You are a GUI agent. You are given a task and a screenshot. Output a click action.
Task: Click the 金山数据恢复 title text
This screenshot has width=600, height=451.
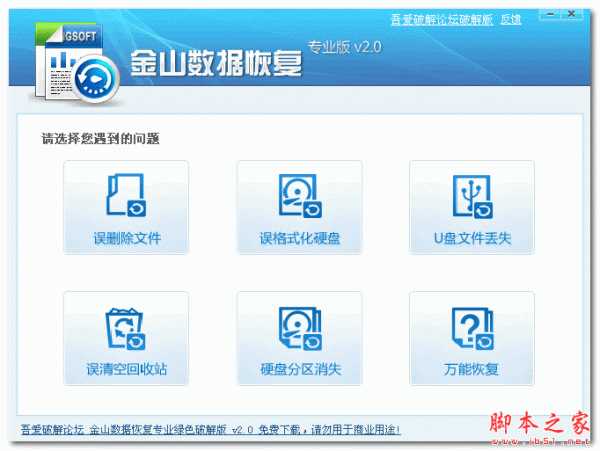coord(216,63)
